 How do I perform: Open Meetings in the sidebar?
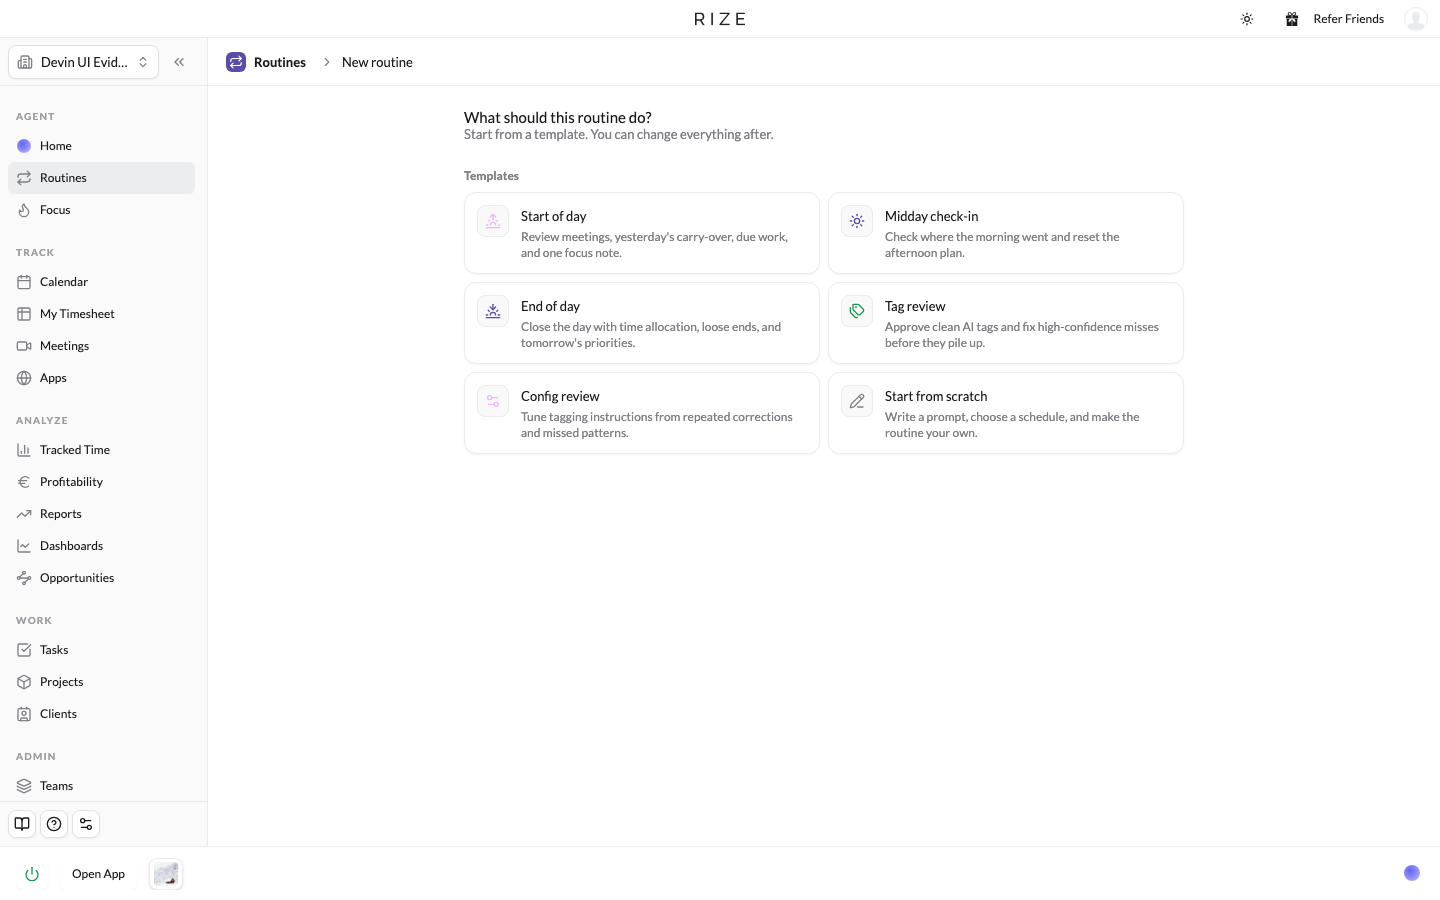[102, 346]
